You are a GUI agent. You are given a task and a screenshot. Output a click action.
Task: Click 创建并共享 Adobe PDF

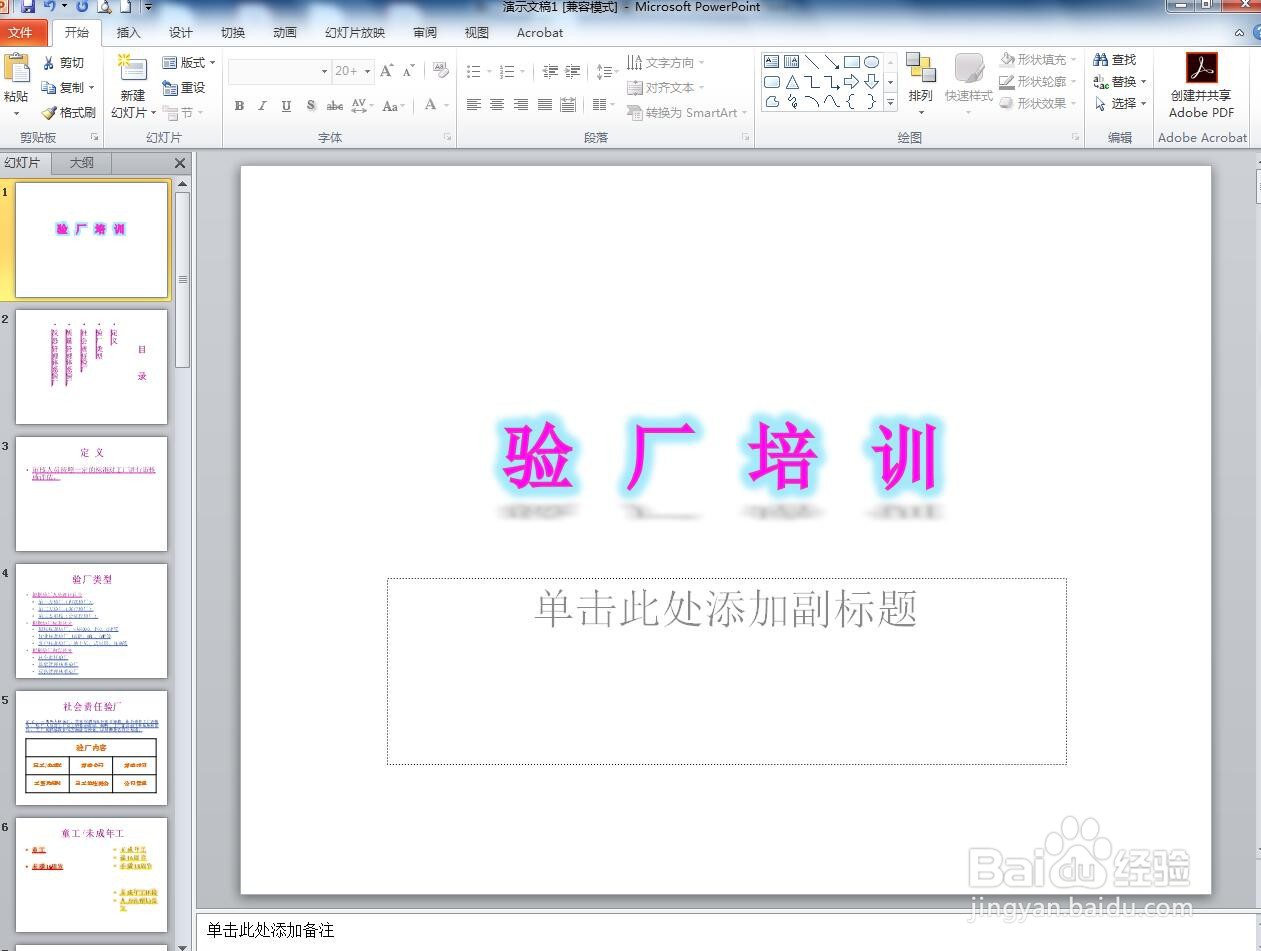[1200, 85]
